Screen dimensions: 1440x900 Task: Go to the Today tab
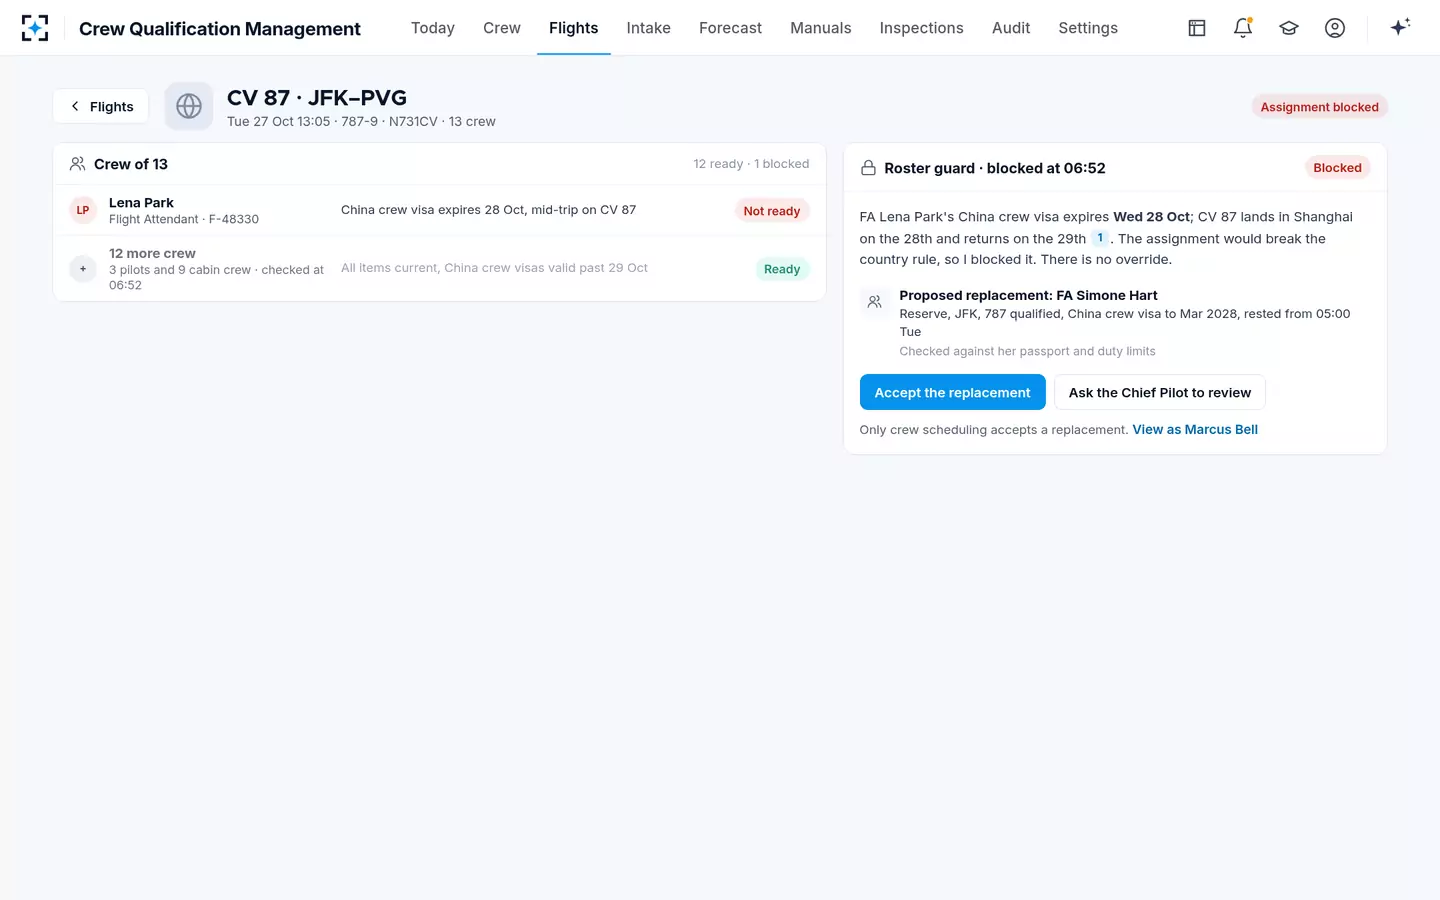pos(433,28)
